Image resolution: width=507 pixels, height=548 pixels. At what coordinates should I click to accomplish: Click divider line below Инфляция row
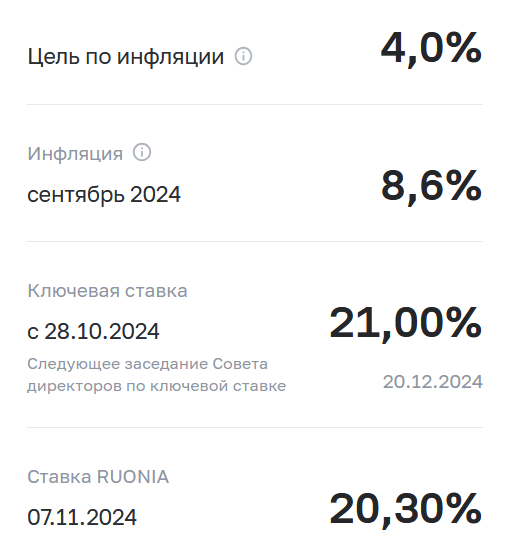point(255,241)
